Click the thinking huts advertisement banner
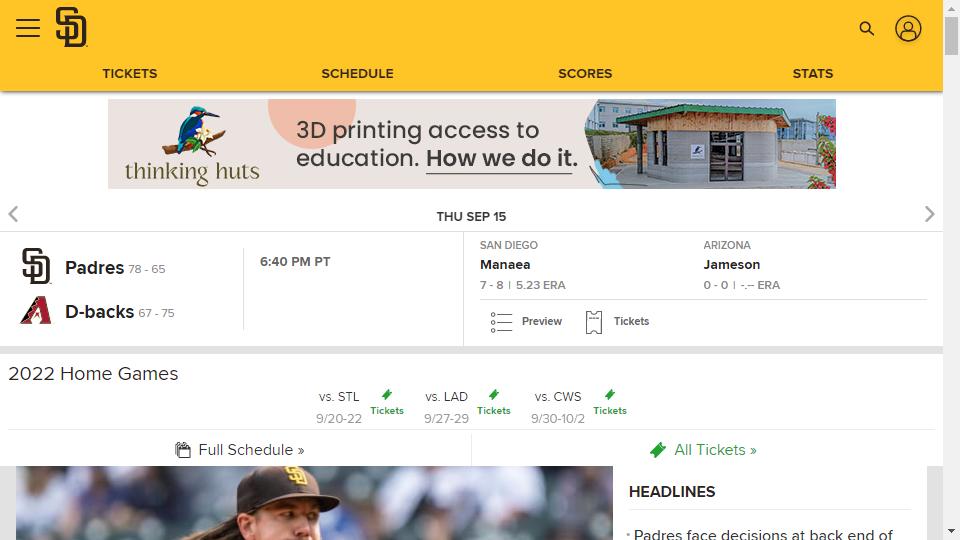 point(472,144)
